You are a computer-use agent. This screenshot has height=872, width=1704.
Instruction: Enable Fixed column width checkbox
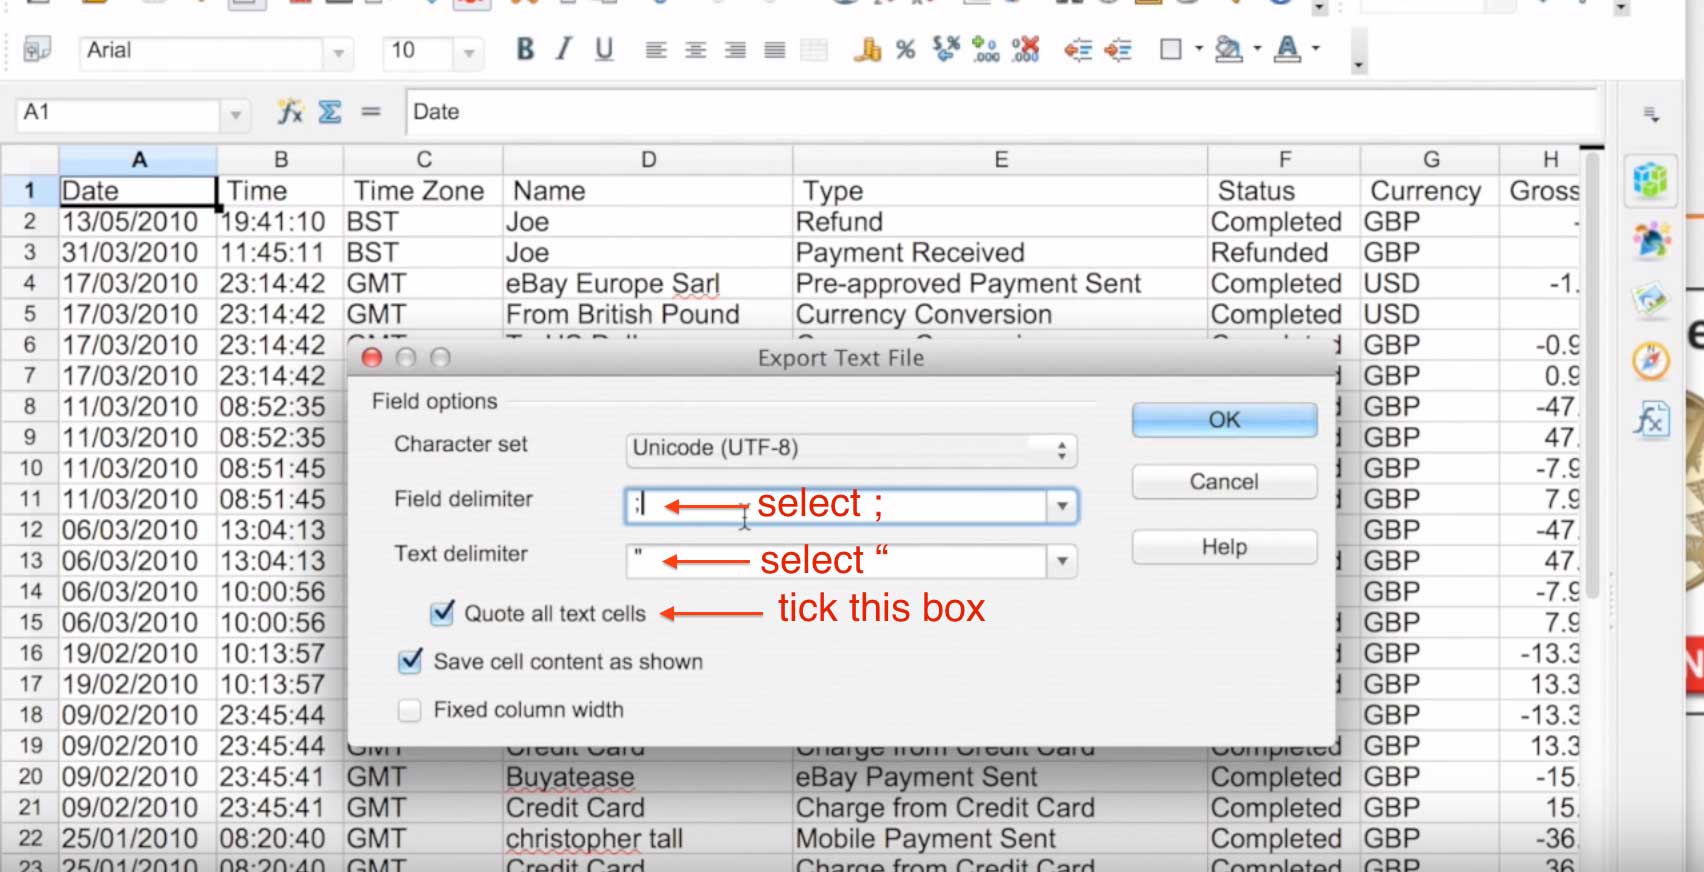[409, 710]
